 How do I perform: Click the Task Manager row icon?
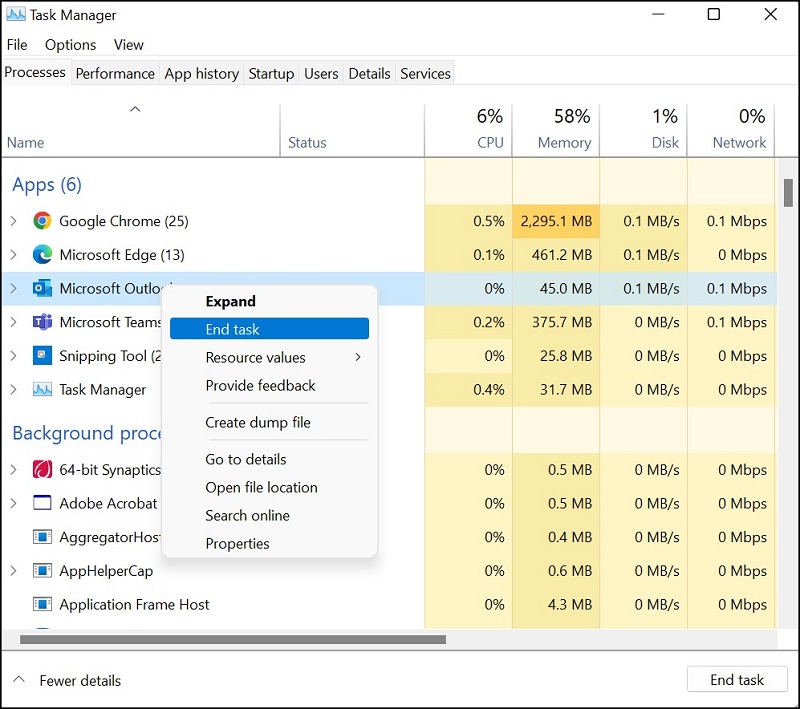pyautogui.click(x=42, y=389)
